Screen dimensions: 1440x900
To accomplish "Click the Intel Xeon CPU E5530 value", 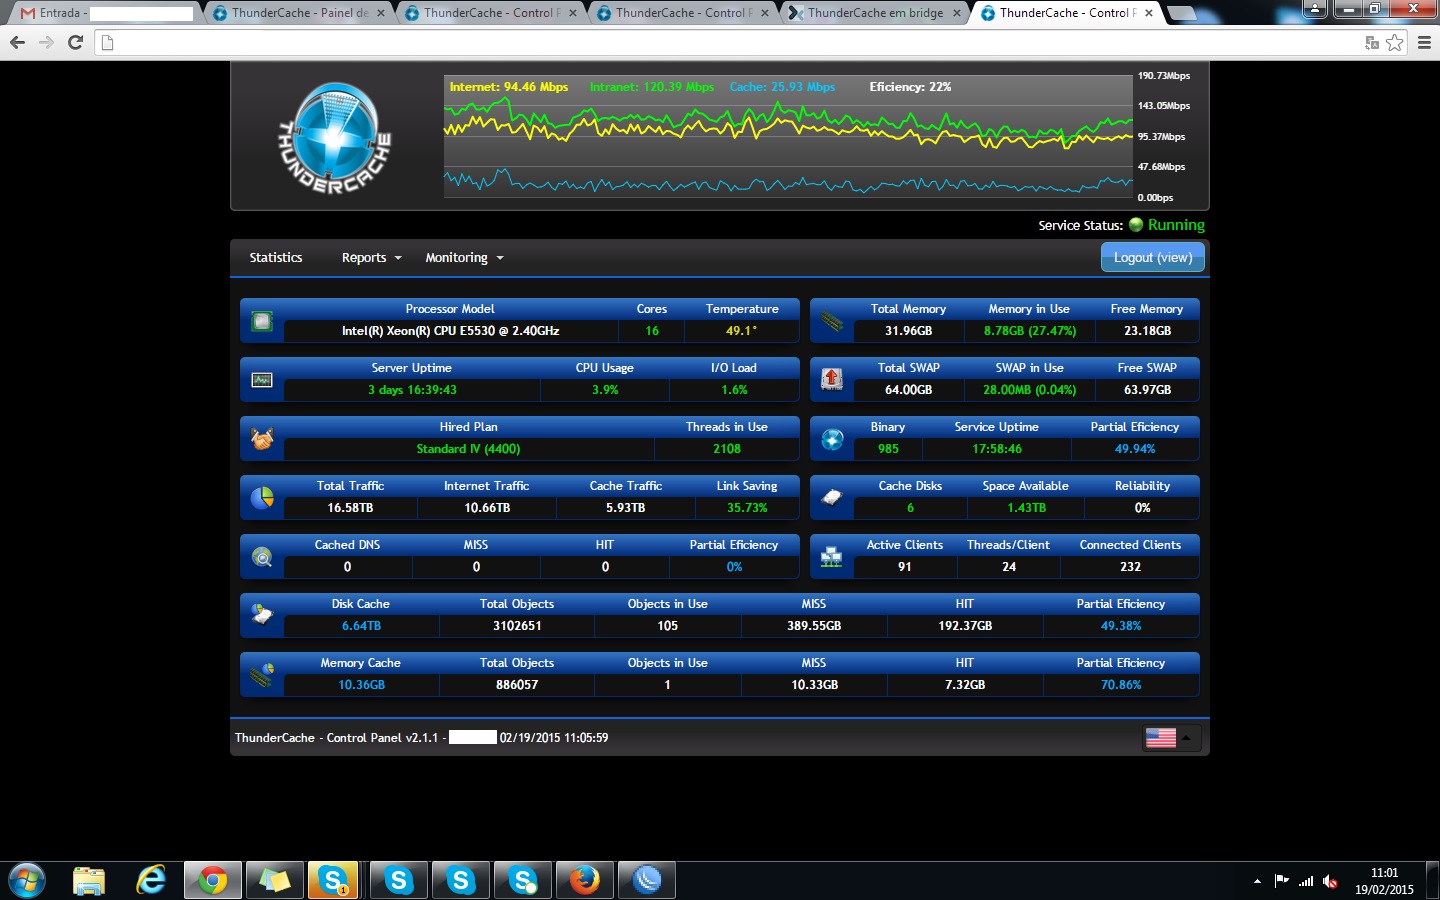I will tap(451, 331).
